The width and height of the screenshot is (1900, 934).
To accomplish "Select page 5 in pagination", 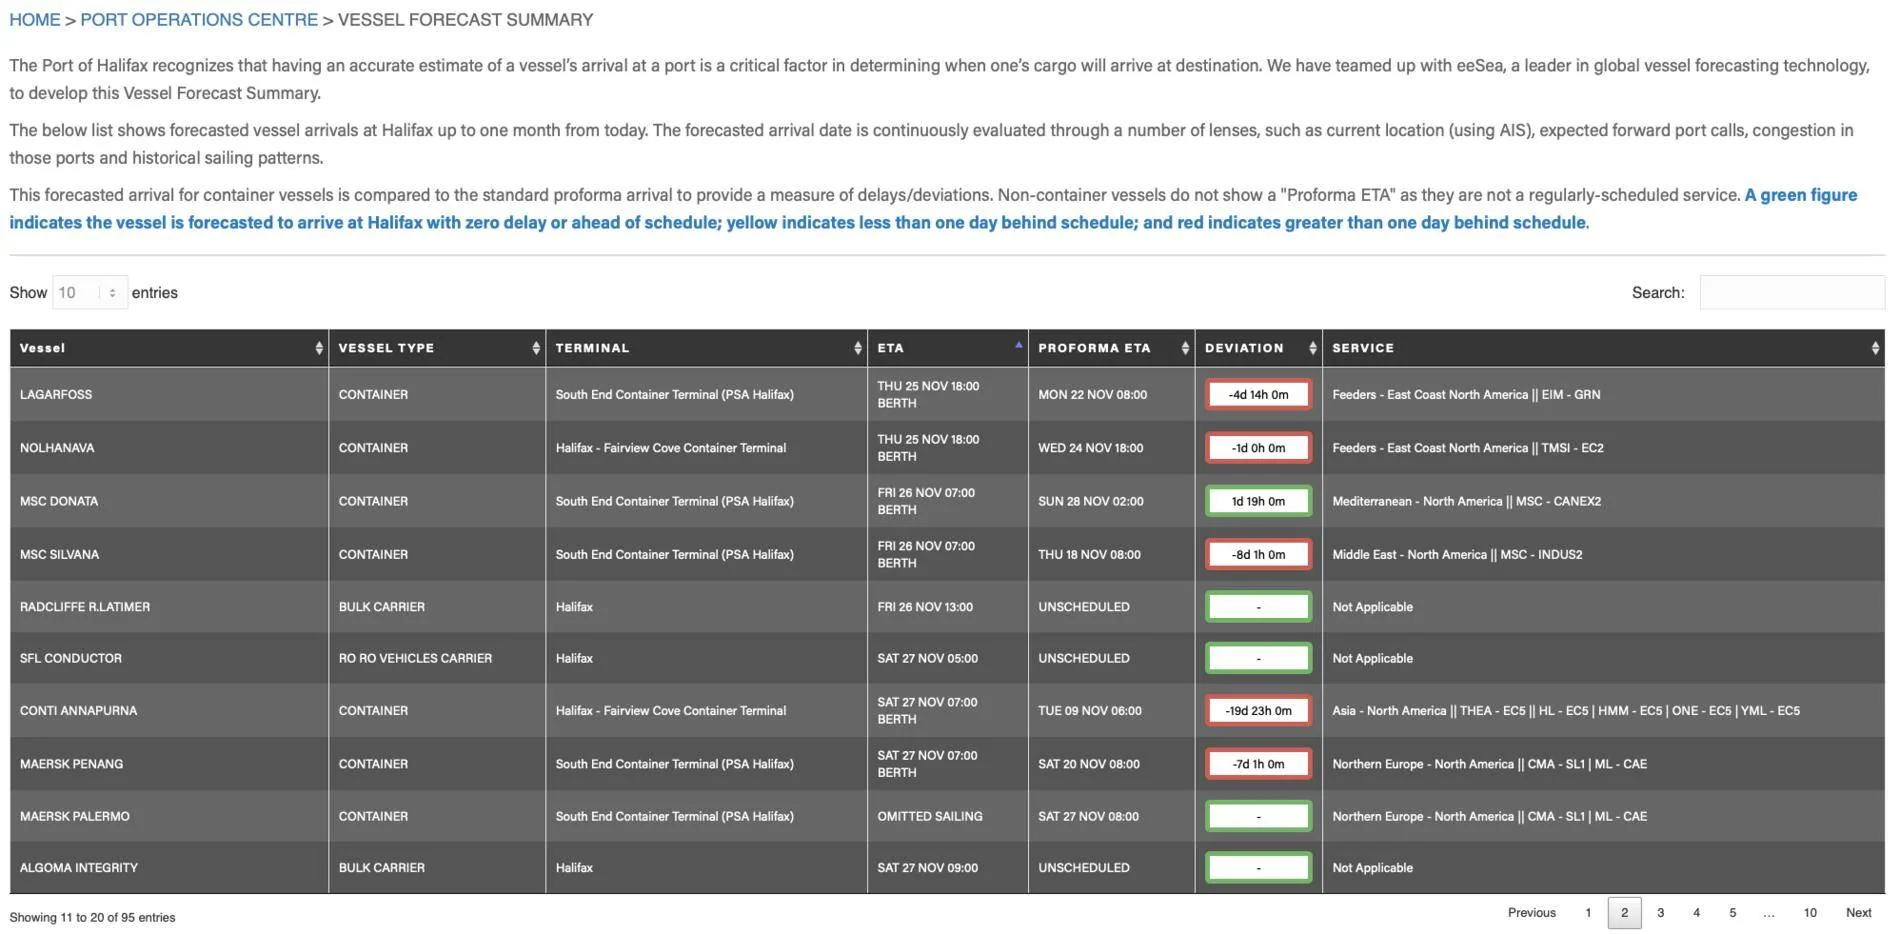I will 1732,912.
